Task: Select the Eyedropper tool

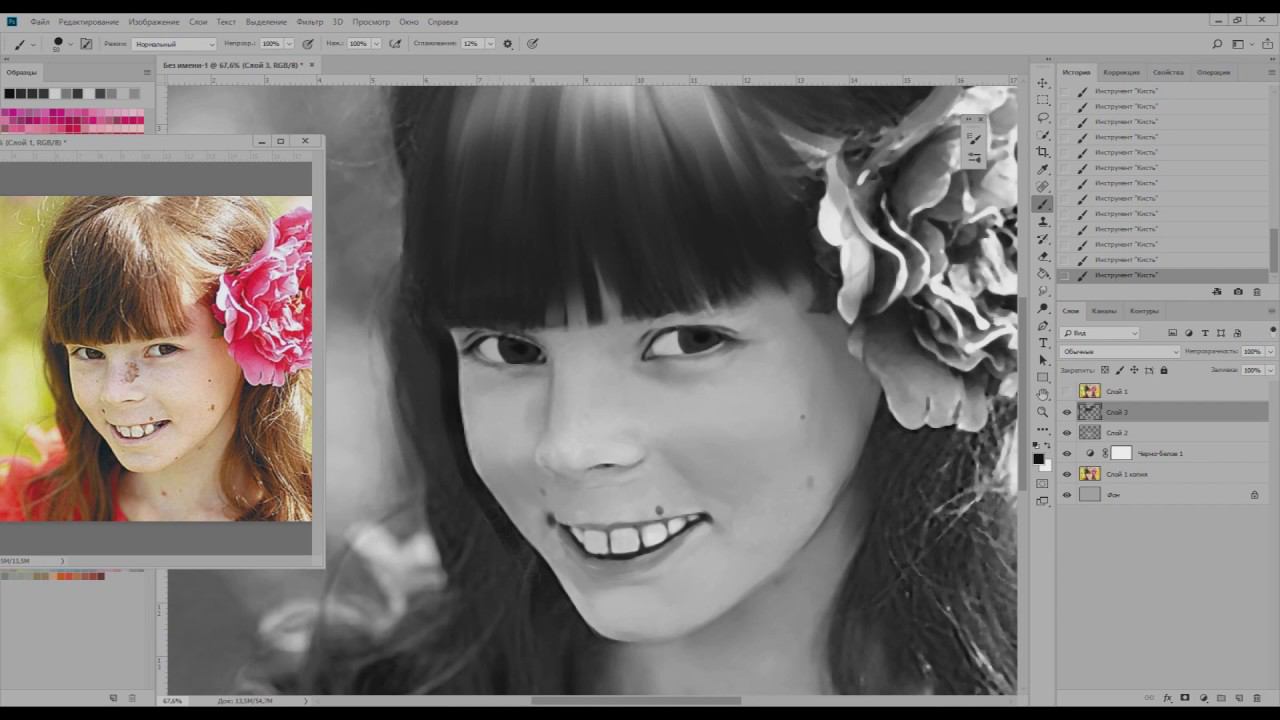Action: click(1043, 169)
